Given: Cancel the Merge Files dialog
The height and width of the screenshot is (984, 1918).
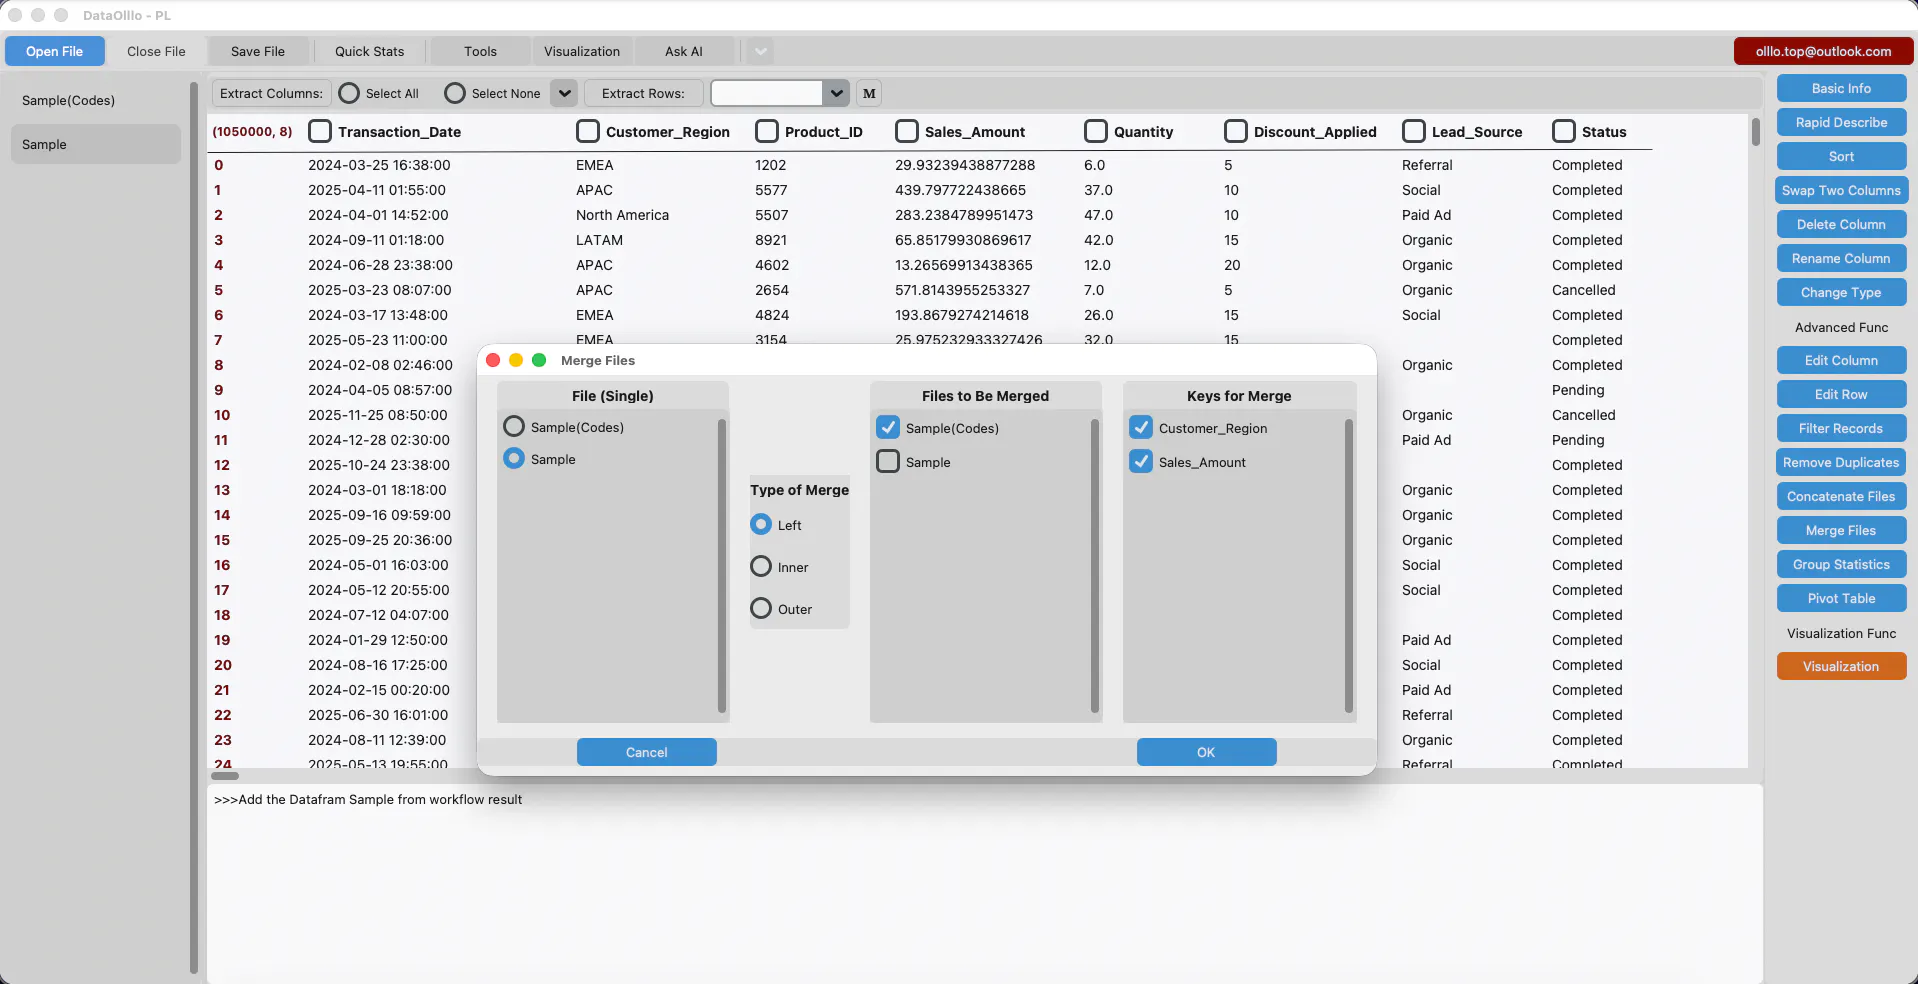Looking at the screenshot, I should (647, 752).
